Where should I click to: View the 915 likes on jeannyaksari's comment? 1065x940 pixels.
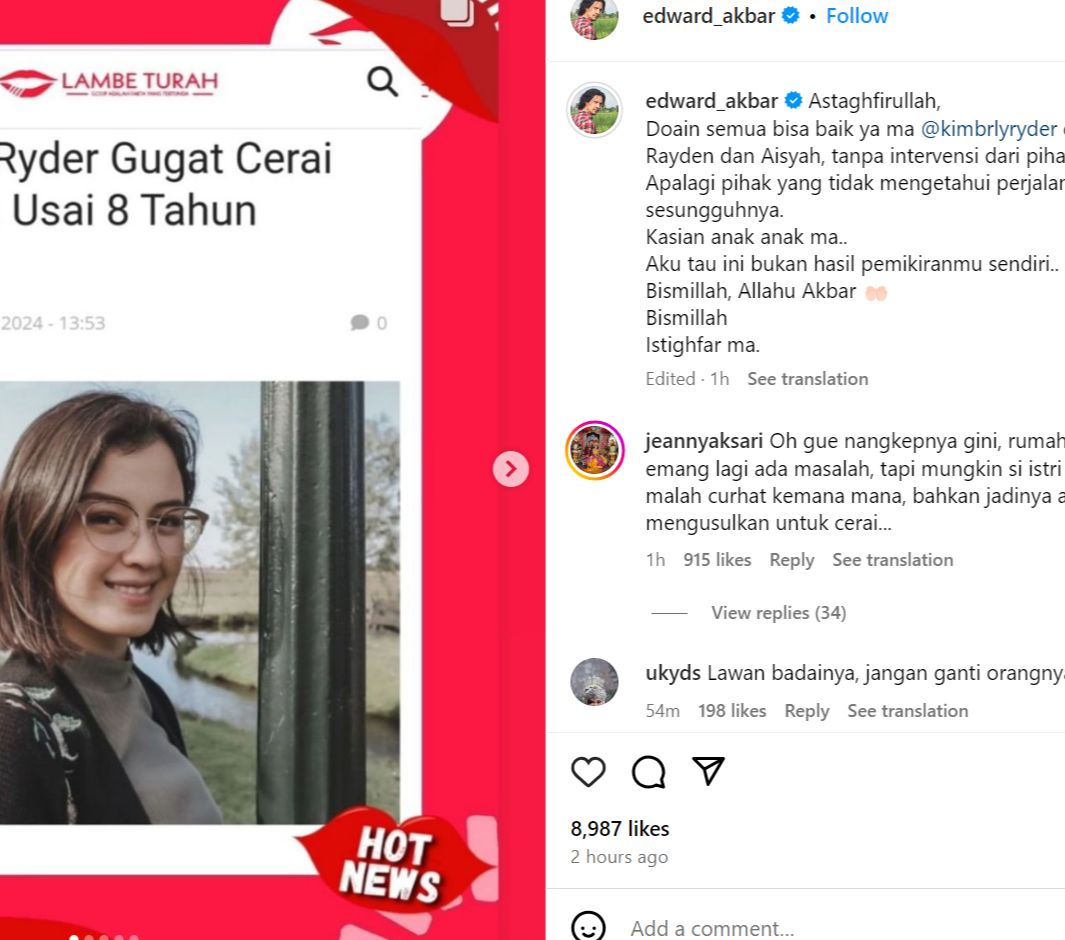click(x=717, y=560)
